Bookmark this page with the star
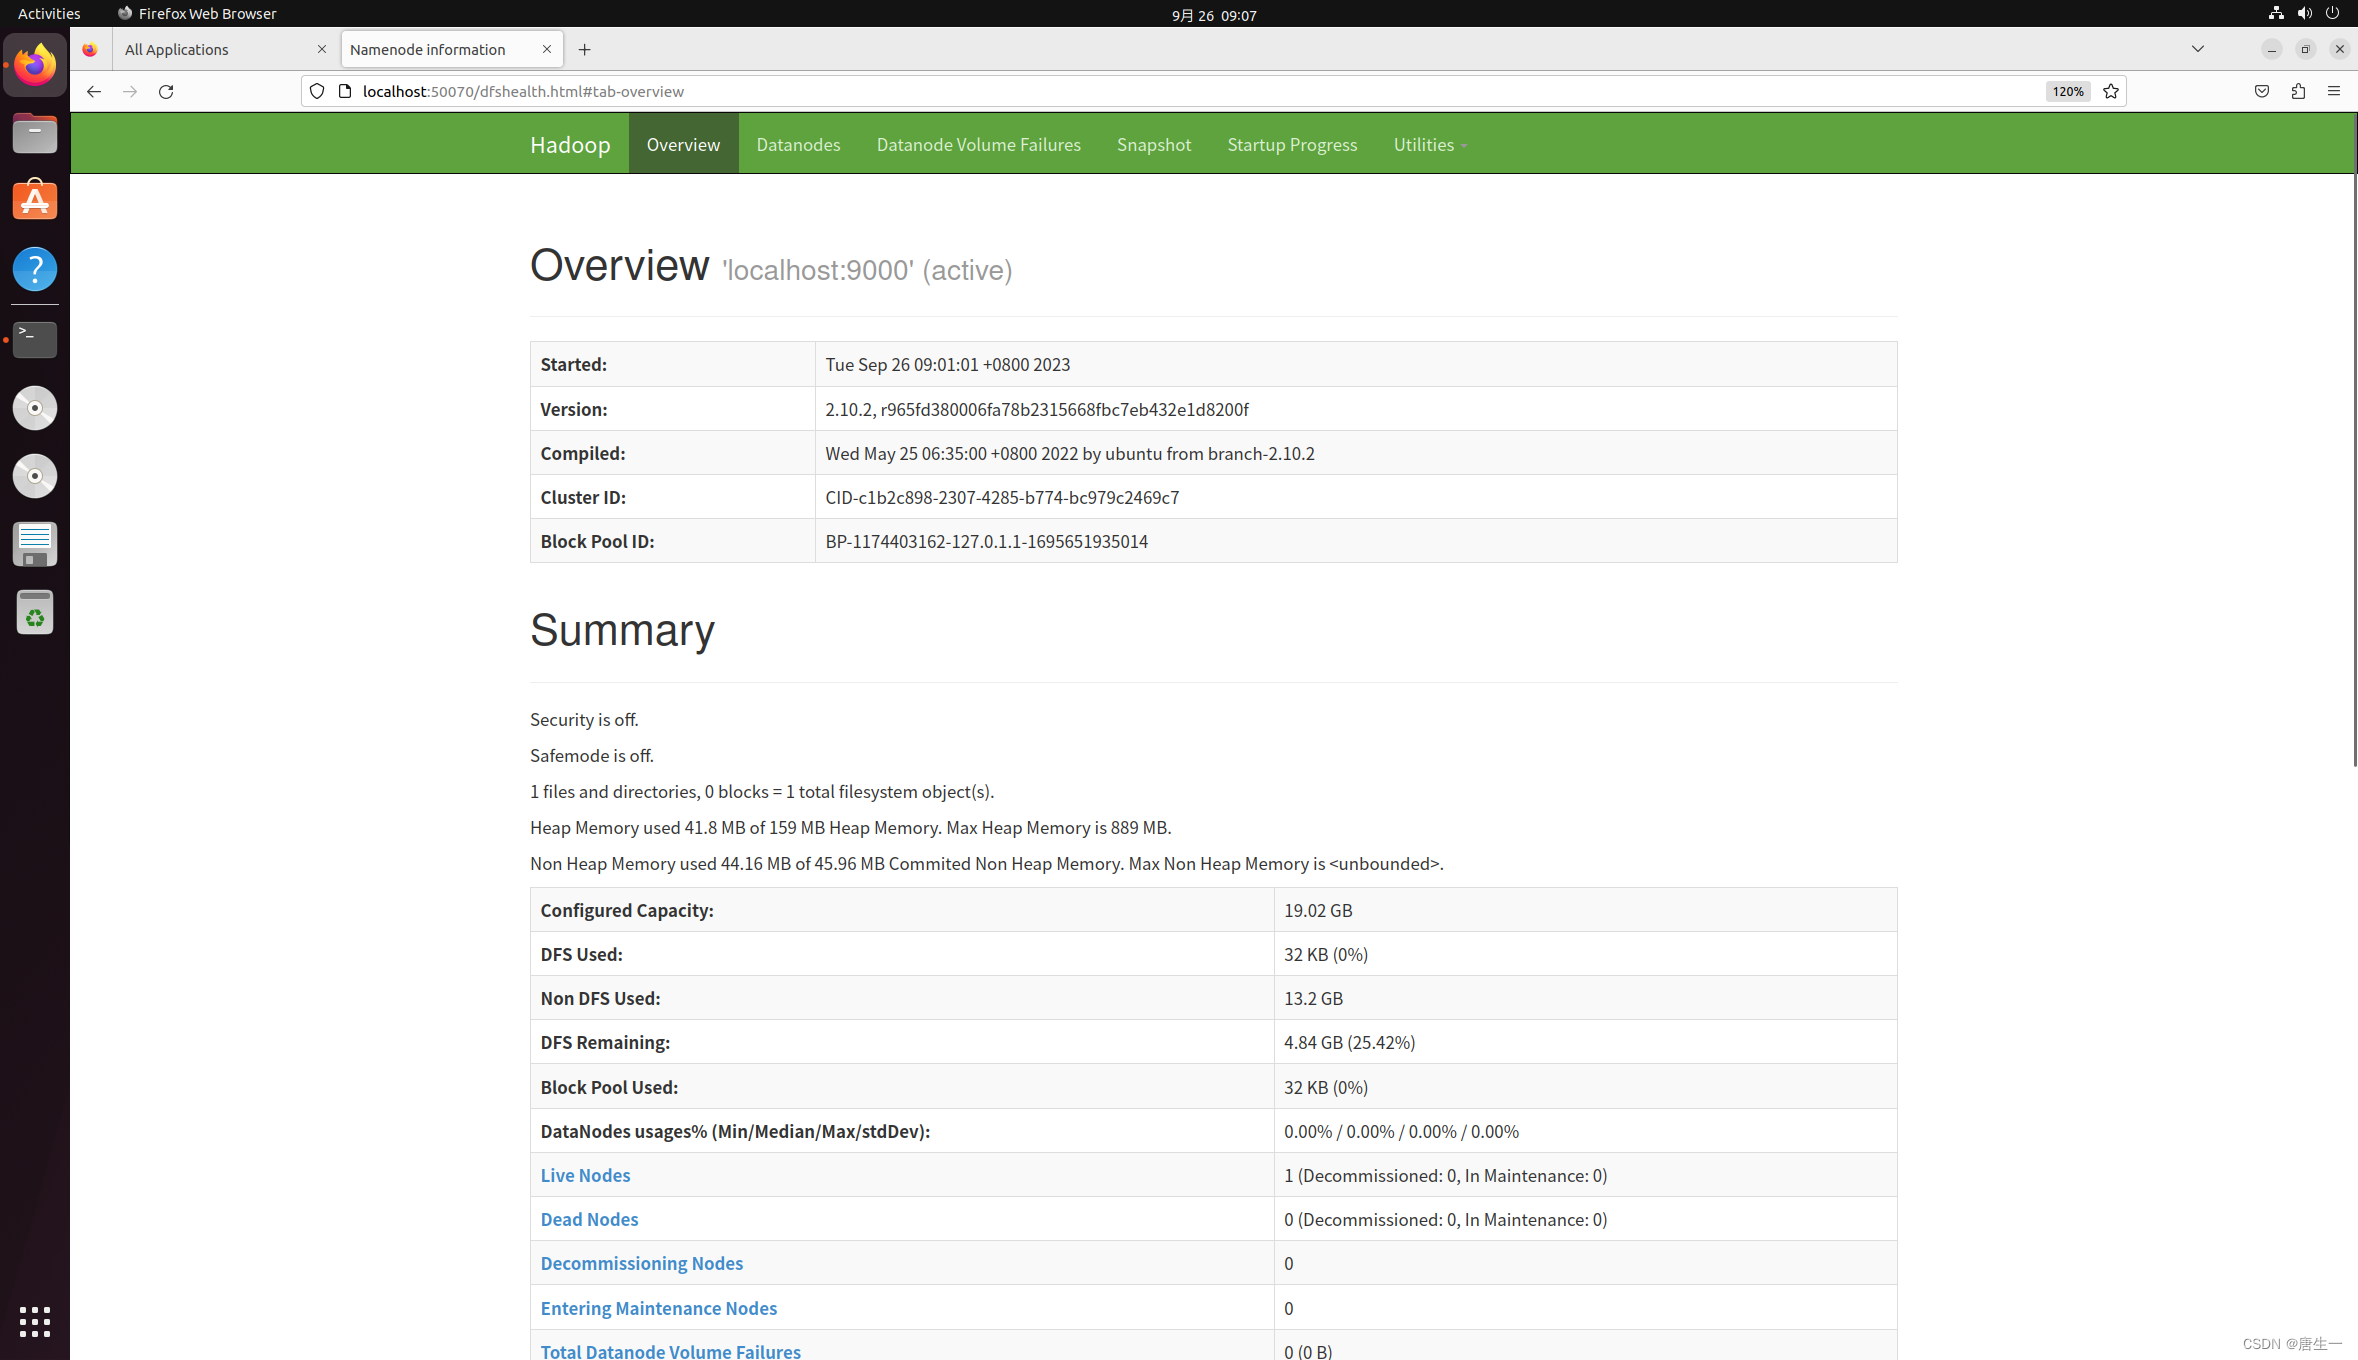 tap(2111, 91)
